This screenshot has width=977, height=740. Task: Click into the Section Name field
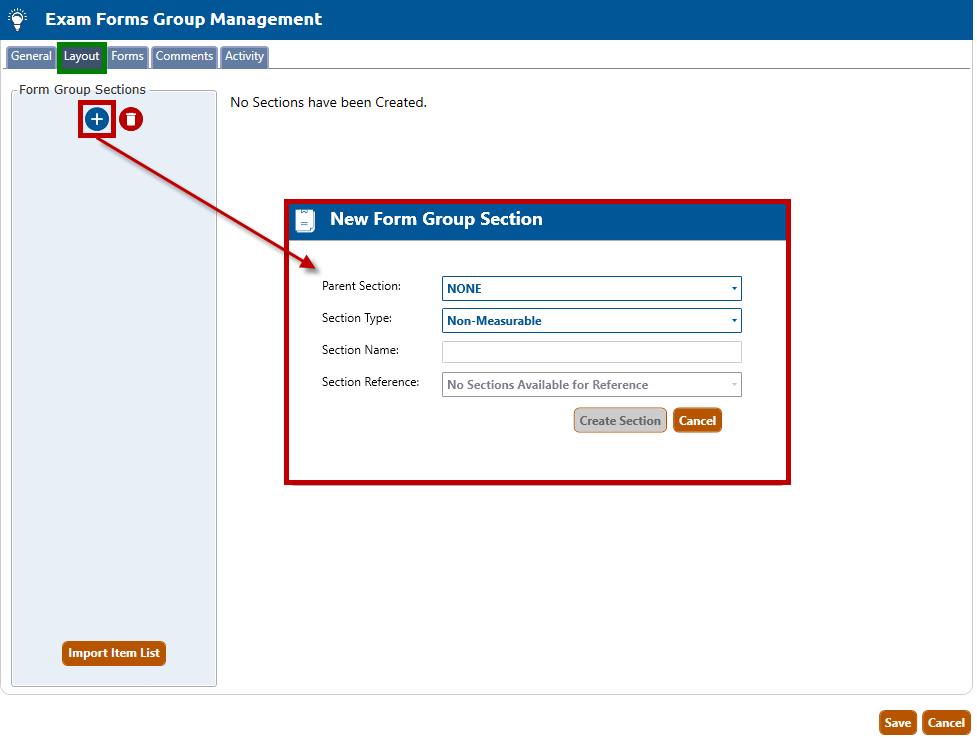pyautogui.click(x=591, y=352)
